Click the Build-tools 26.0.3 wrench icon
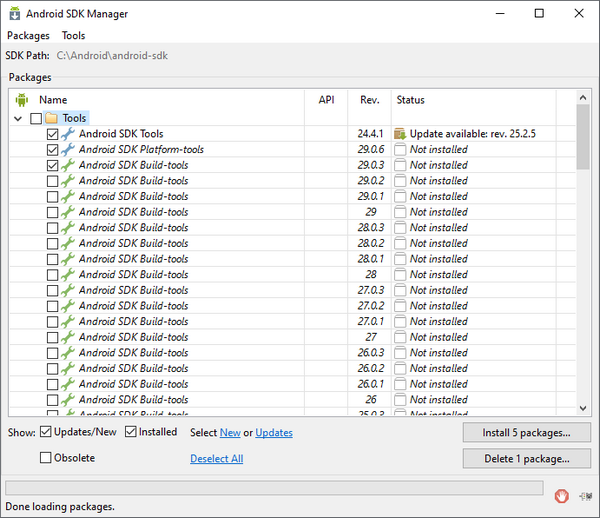 (x=68, y=353)
